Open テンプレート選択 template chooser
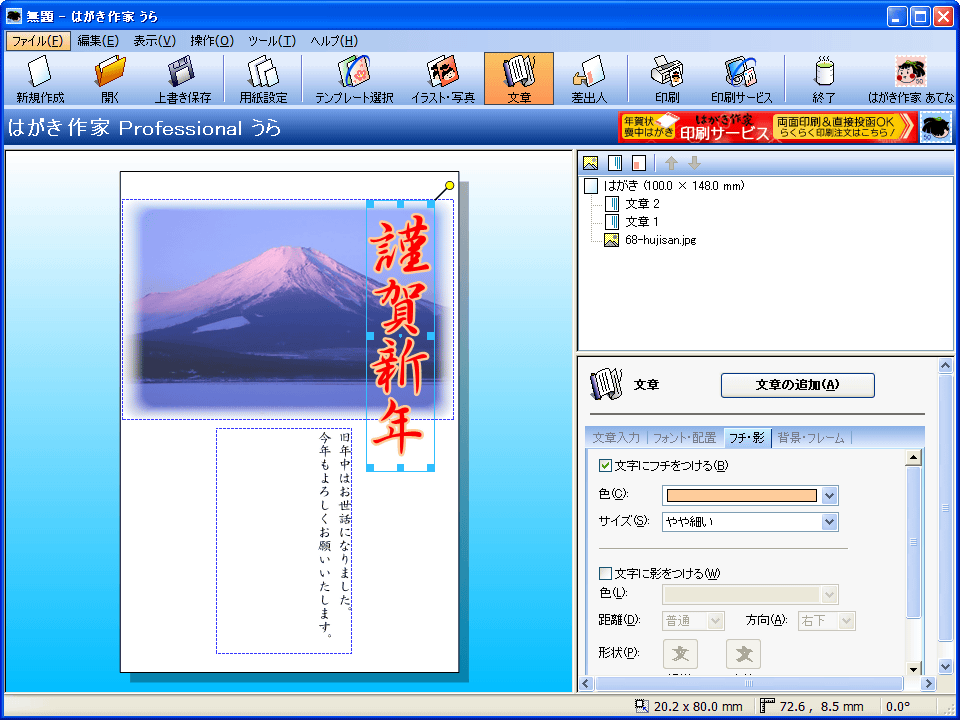This screenshot has width=960, height=720. [354, 78]
